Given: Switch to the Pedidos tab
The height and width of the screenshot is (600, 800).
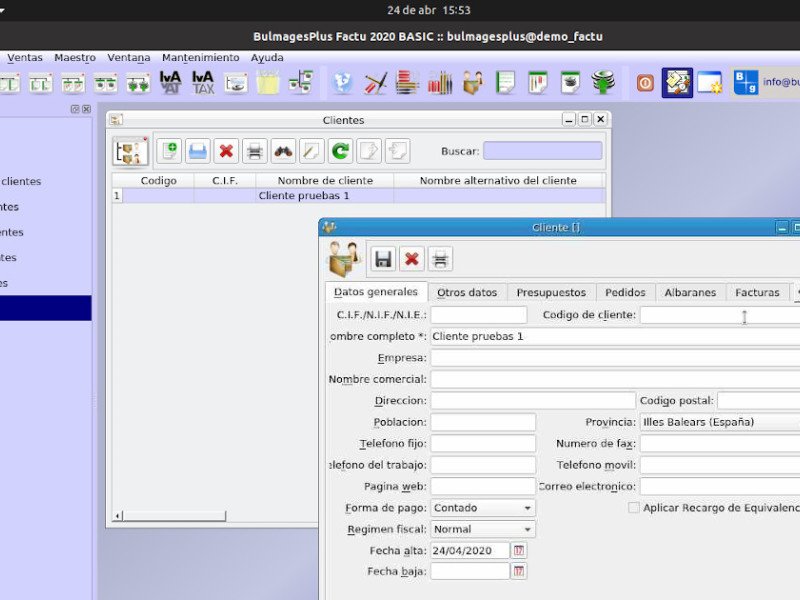Looking at the screenshot, I should point(625,292).
